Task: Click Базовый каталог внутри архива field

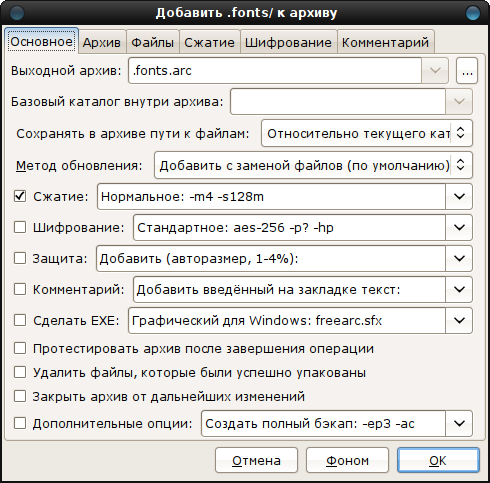Action: pos(338,101)
